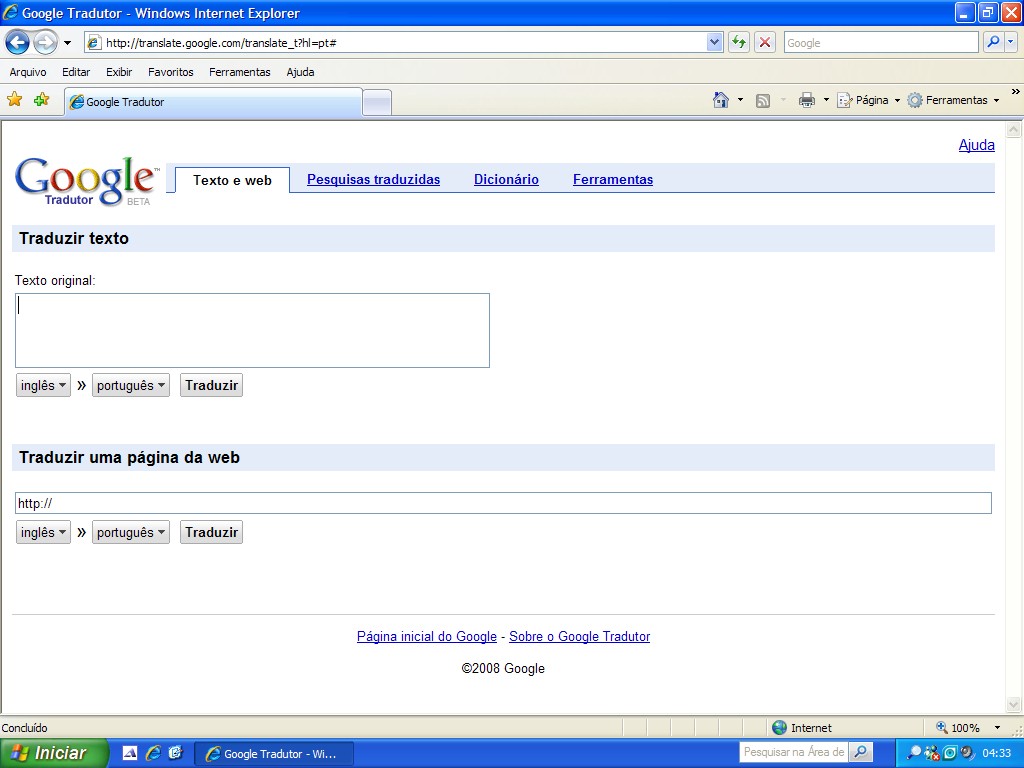This screenshot has width=1024, height=768.
Task: Open source language dropdown for text translation
Action: (x=43, y=386)
